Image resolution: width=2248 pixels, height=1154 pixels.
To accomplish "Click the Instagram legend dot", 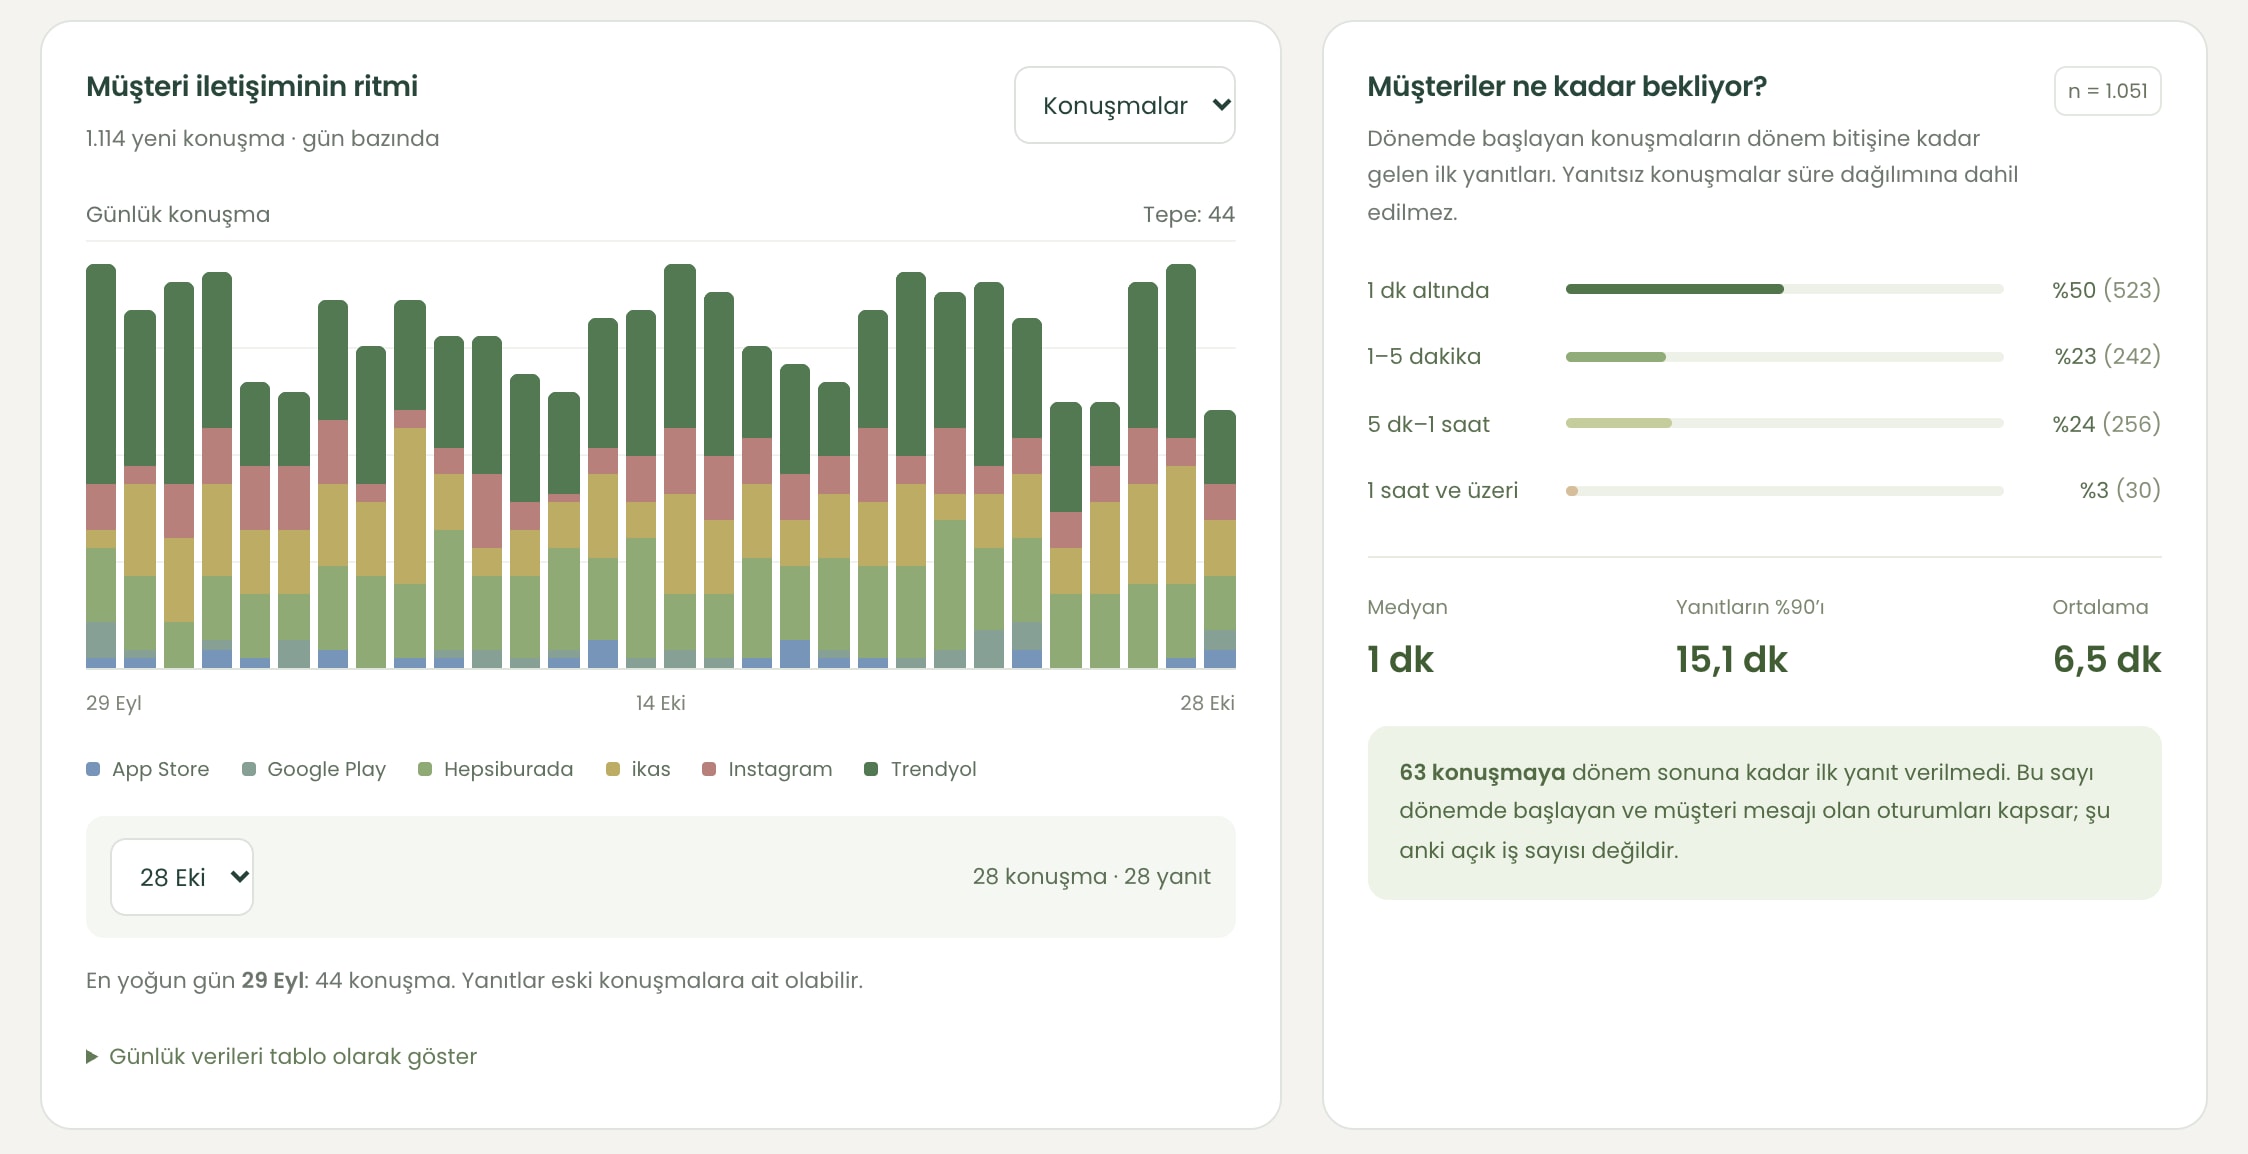I will coord(709,769).
